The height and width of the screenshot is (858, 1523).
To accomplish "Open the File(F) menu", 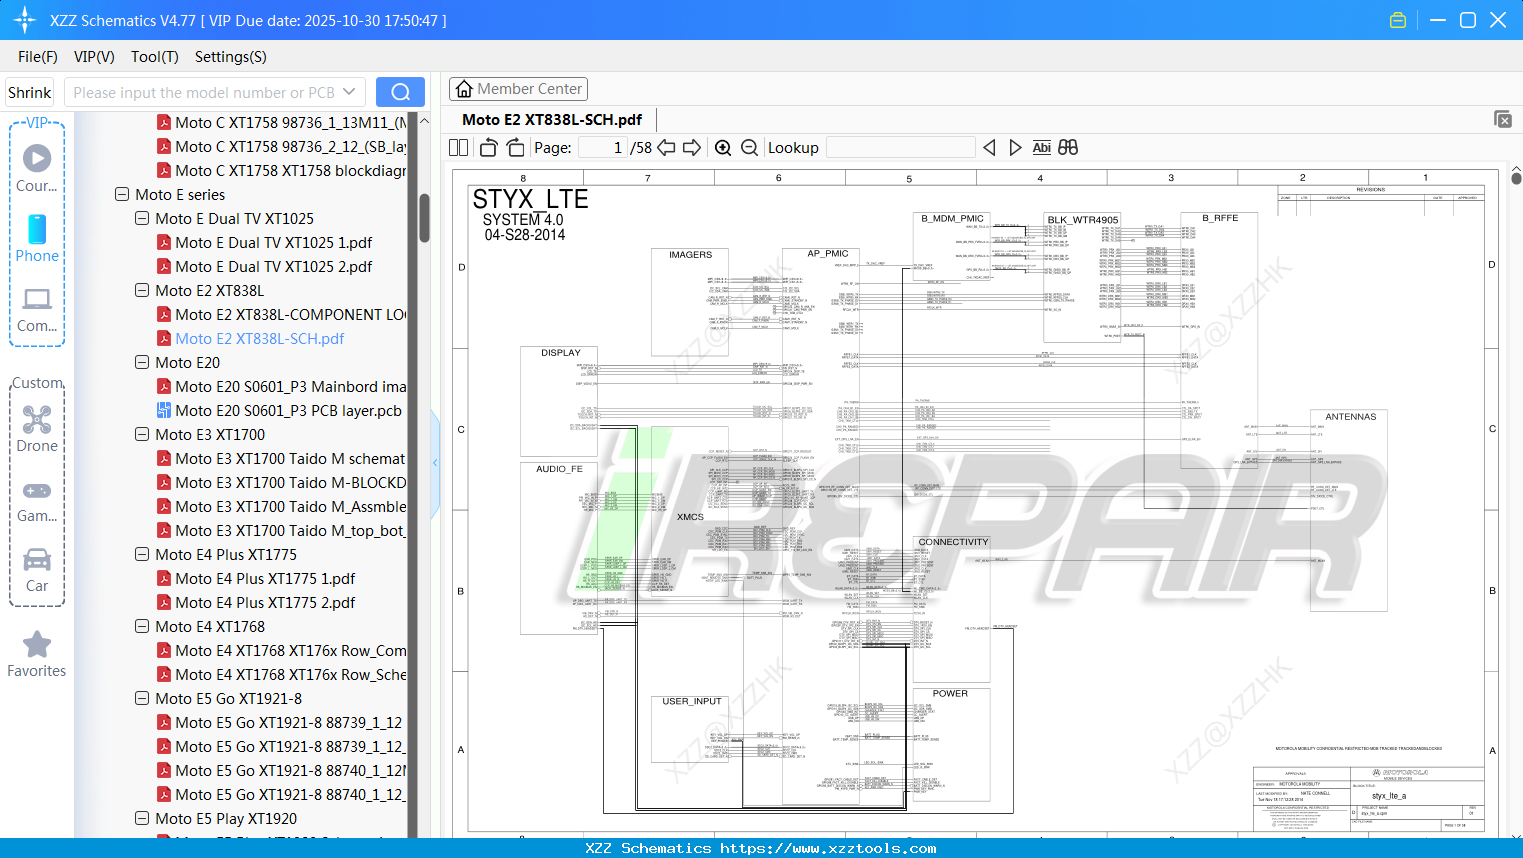I will (38, 57).
